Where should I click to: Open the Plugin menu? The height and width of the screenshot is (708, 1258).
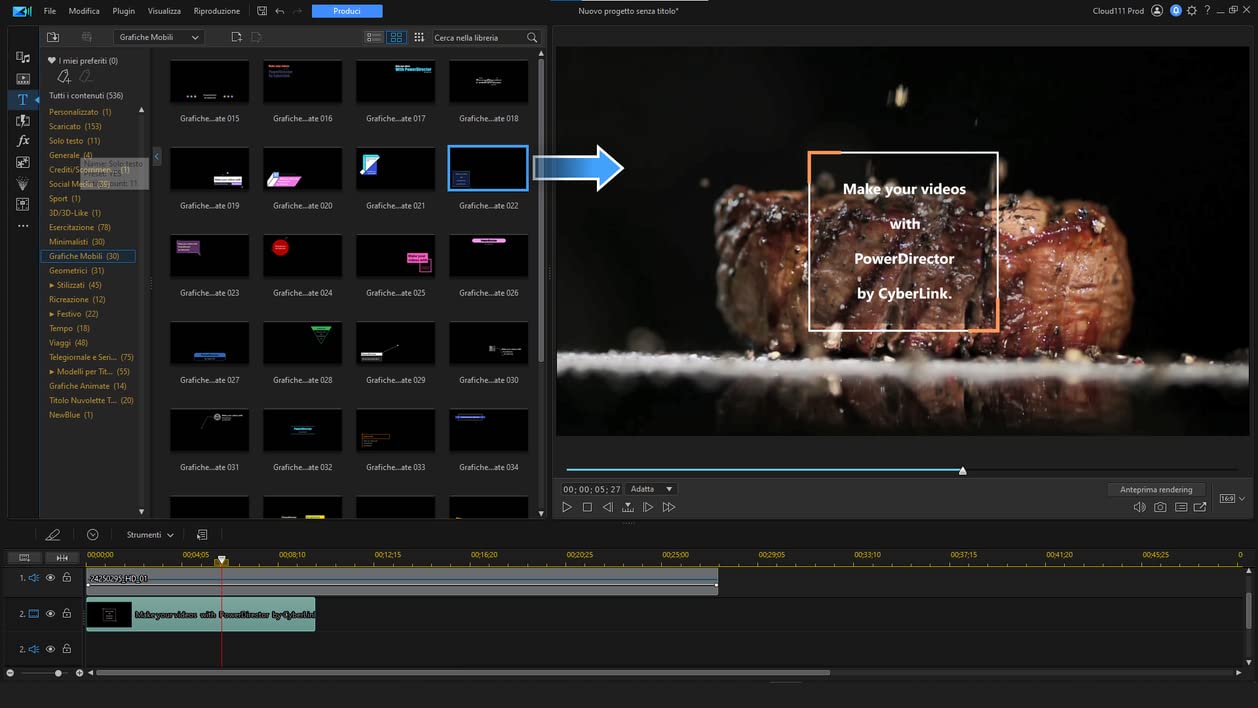123,11
